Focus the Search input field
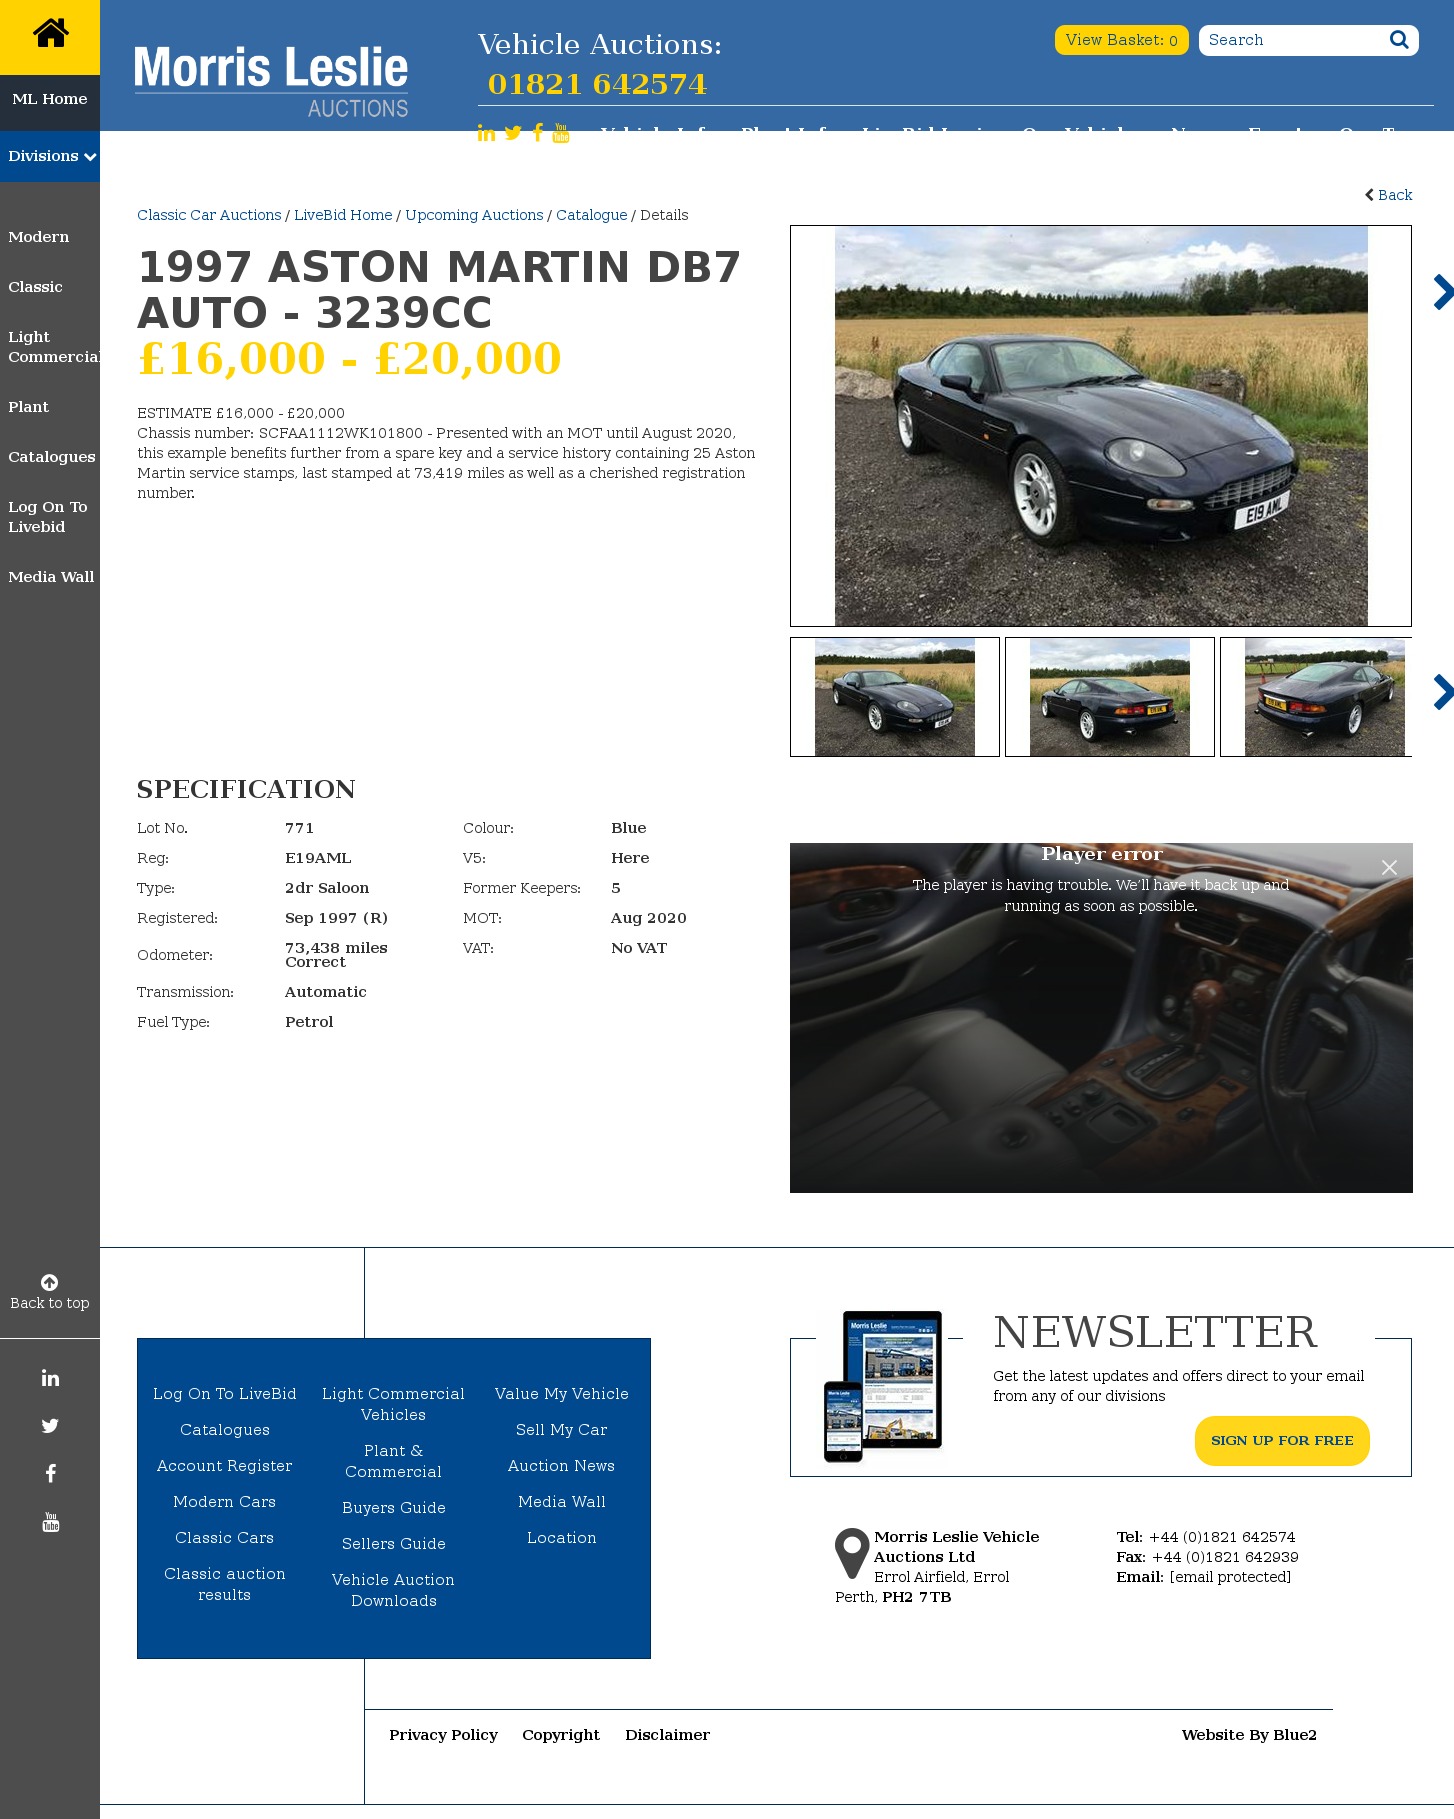This screenshot has height=1819, width=1454. tap(1293, 40)
